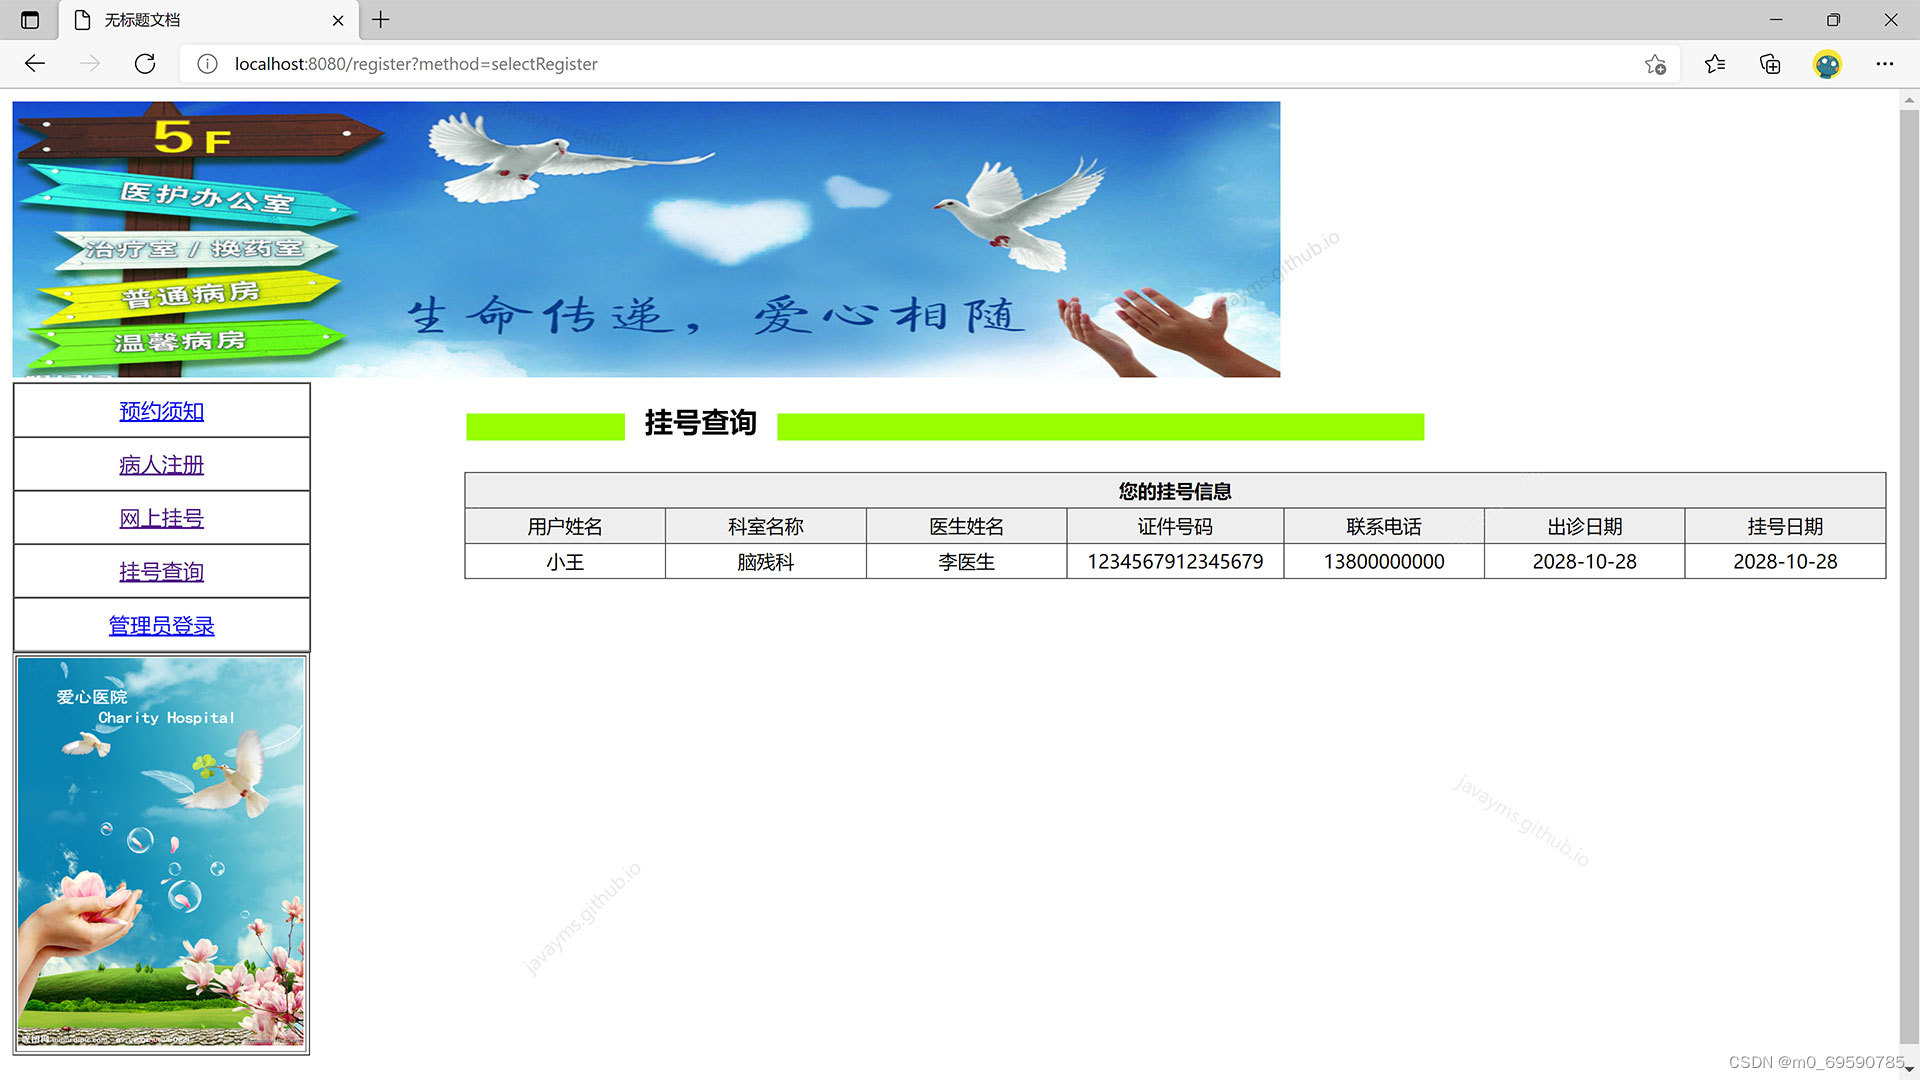
Task: Open the browser settings ellipsis menu
Action: click(1885, 64)
